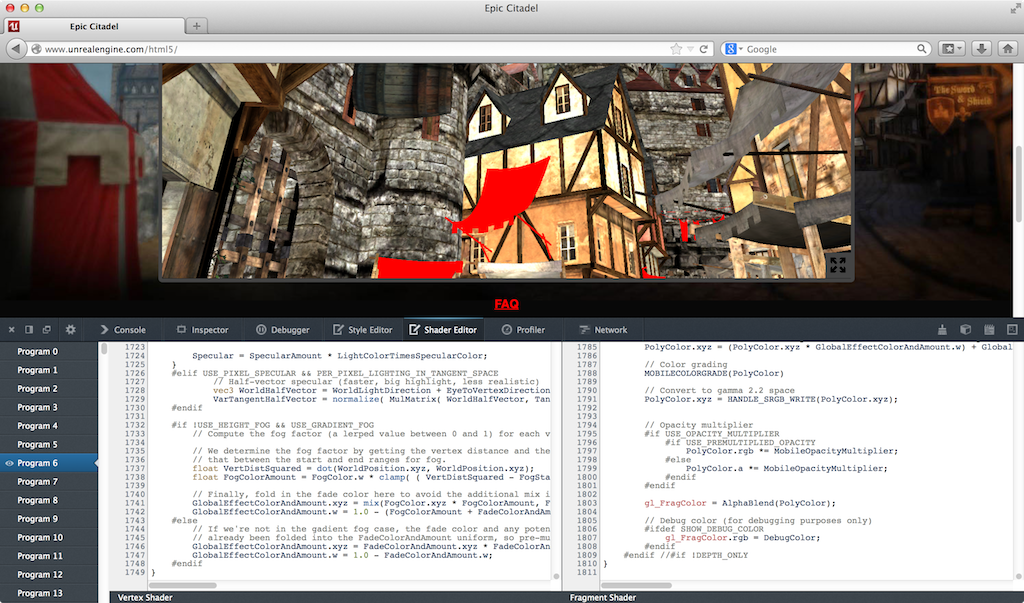Click the site identity globe icon
Image resolution: width=1024 pixels, height=603 pixels.
pyautogui.click(x=37, y=49)
